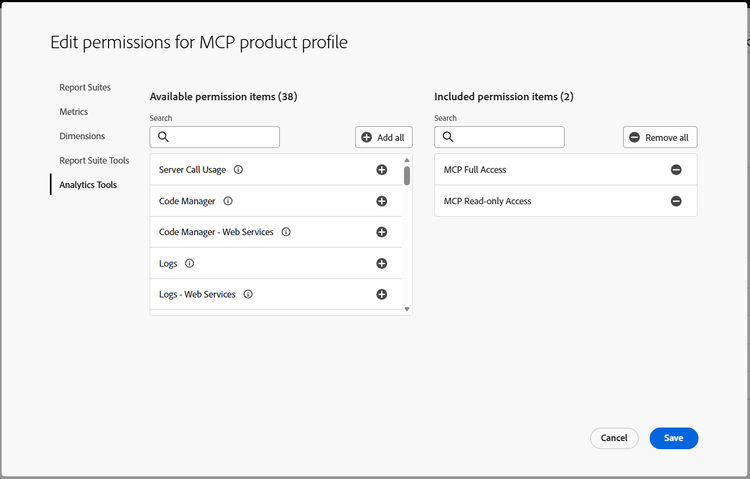The width and height of the screenshot is (750, 479).
Task: Focus the available permission items search field
Action: pos(215,137)
